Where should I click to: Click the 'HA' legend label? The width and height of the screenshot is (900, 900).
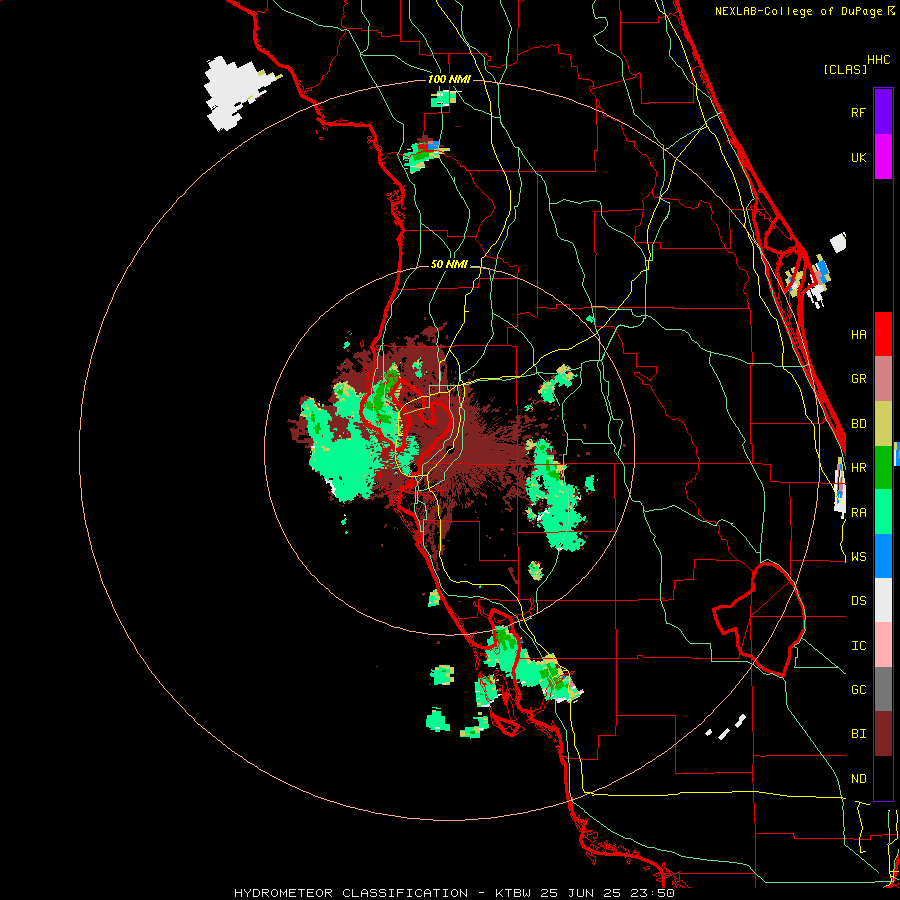pos(858,335)
